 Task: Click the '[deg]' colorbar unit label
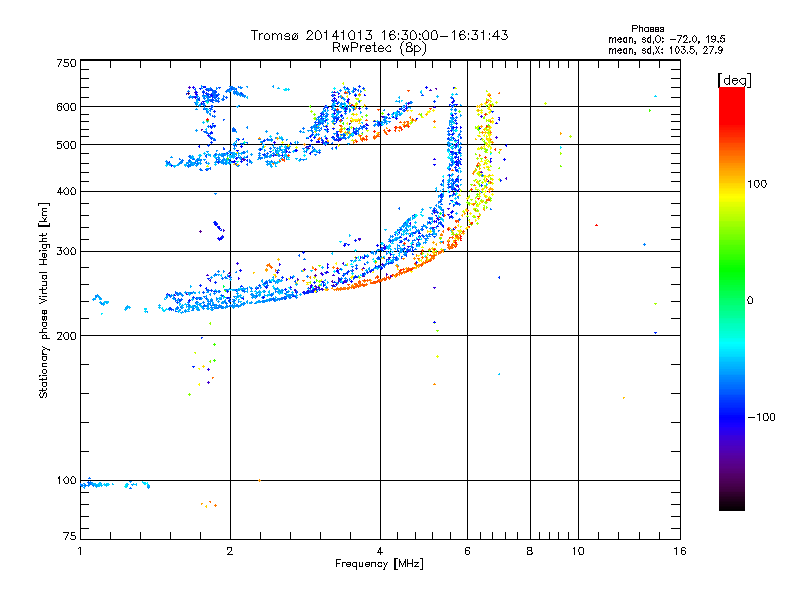734,80
